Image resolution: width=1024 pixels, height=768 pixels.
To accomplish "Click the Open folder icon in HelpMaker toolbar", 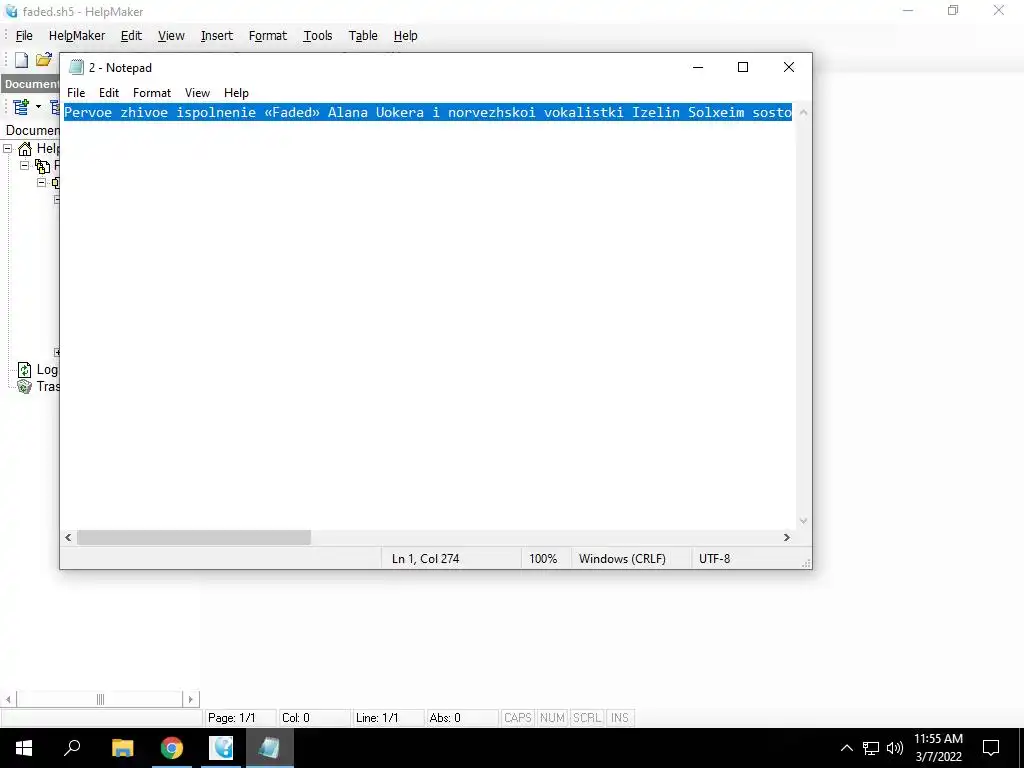I will pyautogui.click(x=44, y=60).
